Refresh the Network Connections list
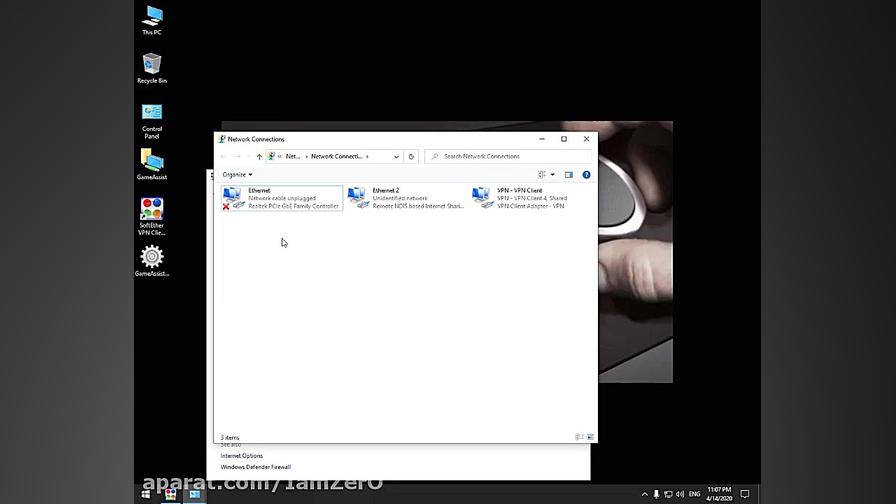The width and height of the screenshot is (896, 504). [x=411, y=157]
